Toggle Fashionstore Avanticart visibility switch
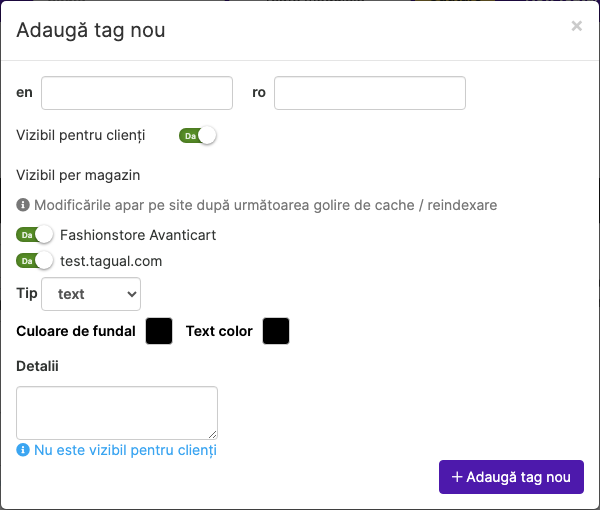 (x=34, y=235)
